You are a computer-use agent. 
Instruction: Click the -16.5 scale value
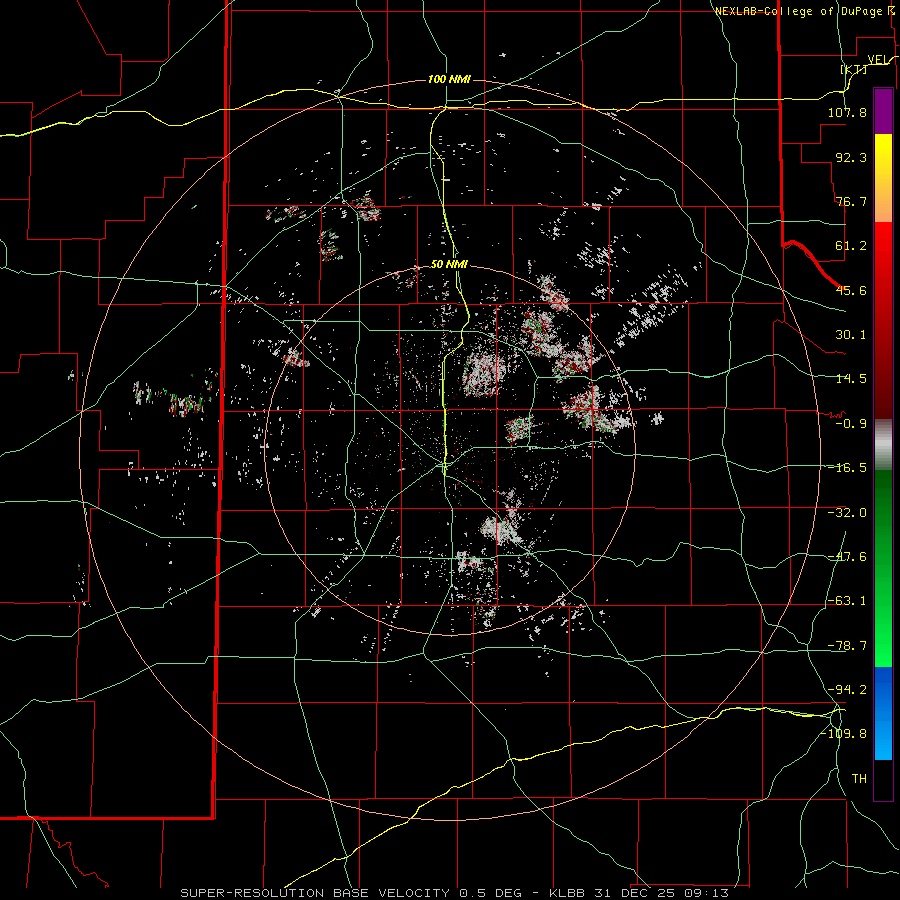point(847,468)
